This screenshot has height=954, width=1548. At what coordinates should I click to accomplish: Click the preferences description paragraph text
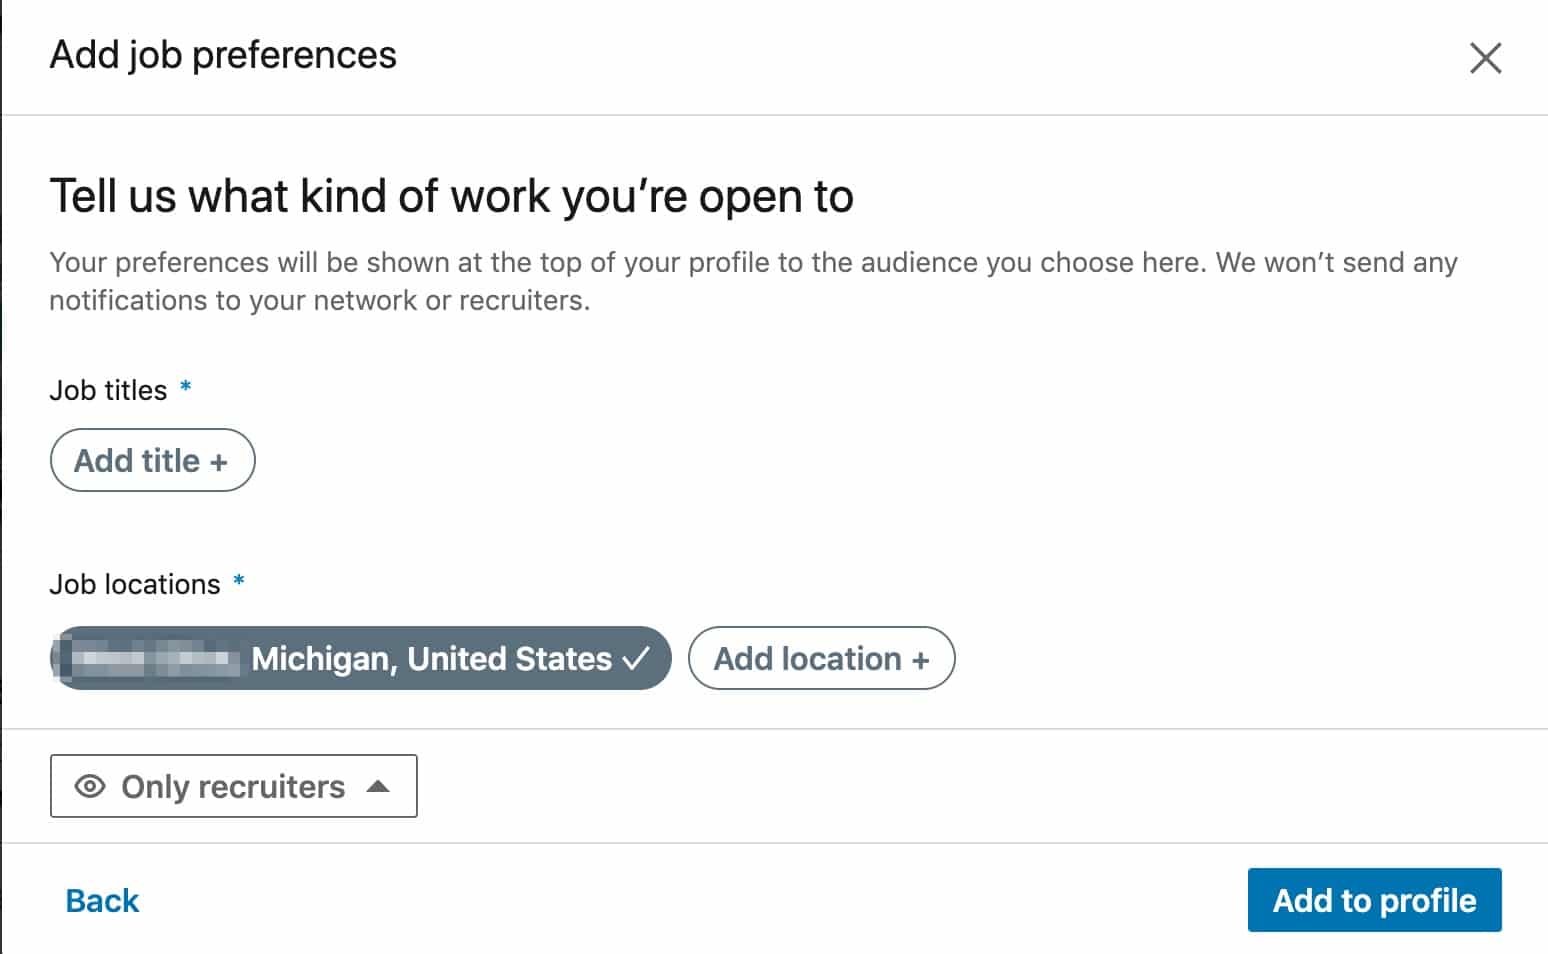pos(753,281)
